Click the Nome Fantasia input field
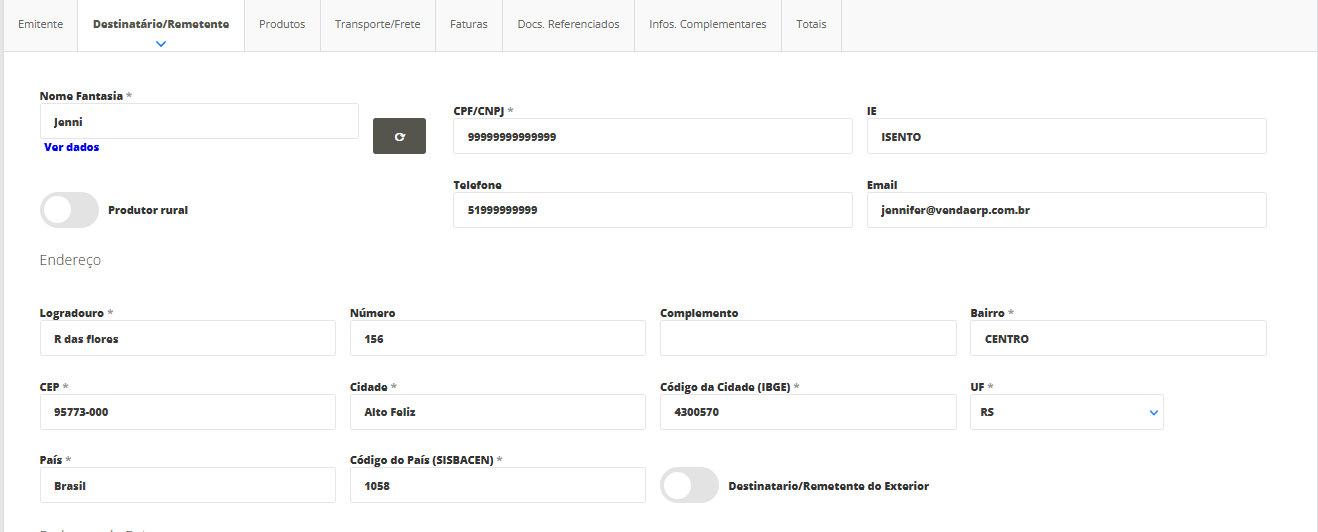The width and height of the screenshot is (1318, 532). (x=199, y=121)
